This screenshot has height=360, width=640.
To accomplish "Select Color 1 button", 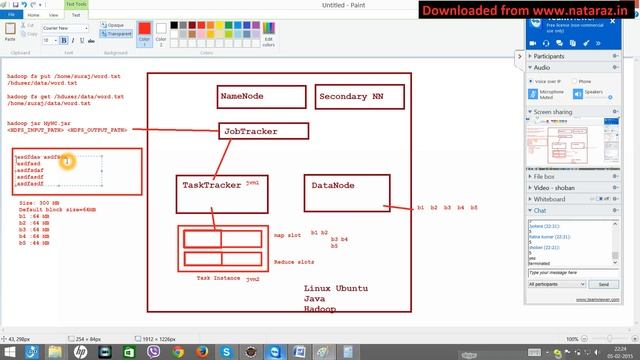I will [x=144, y=33].
